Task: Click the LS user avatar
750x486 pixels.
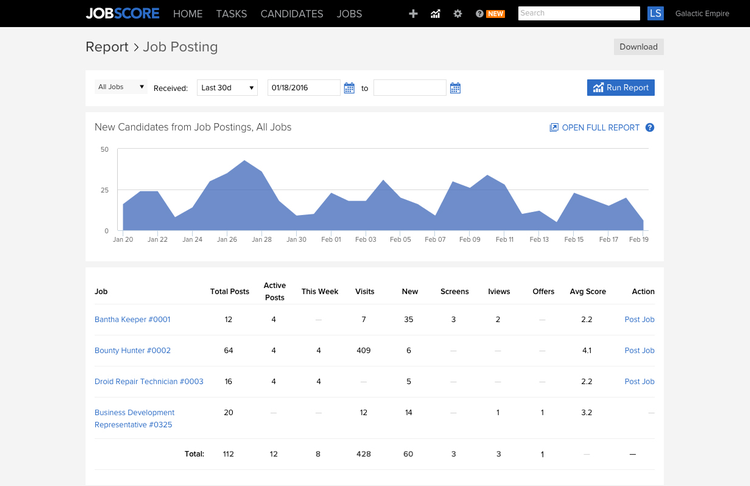Action: click(x=656, y=14)
